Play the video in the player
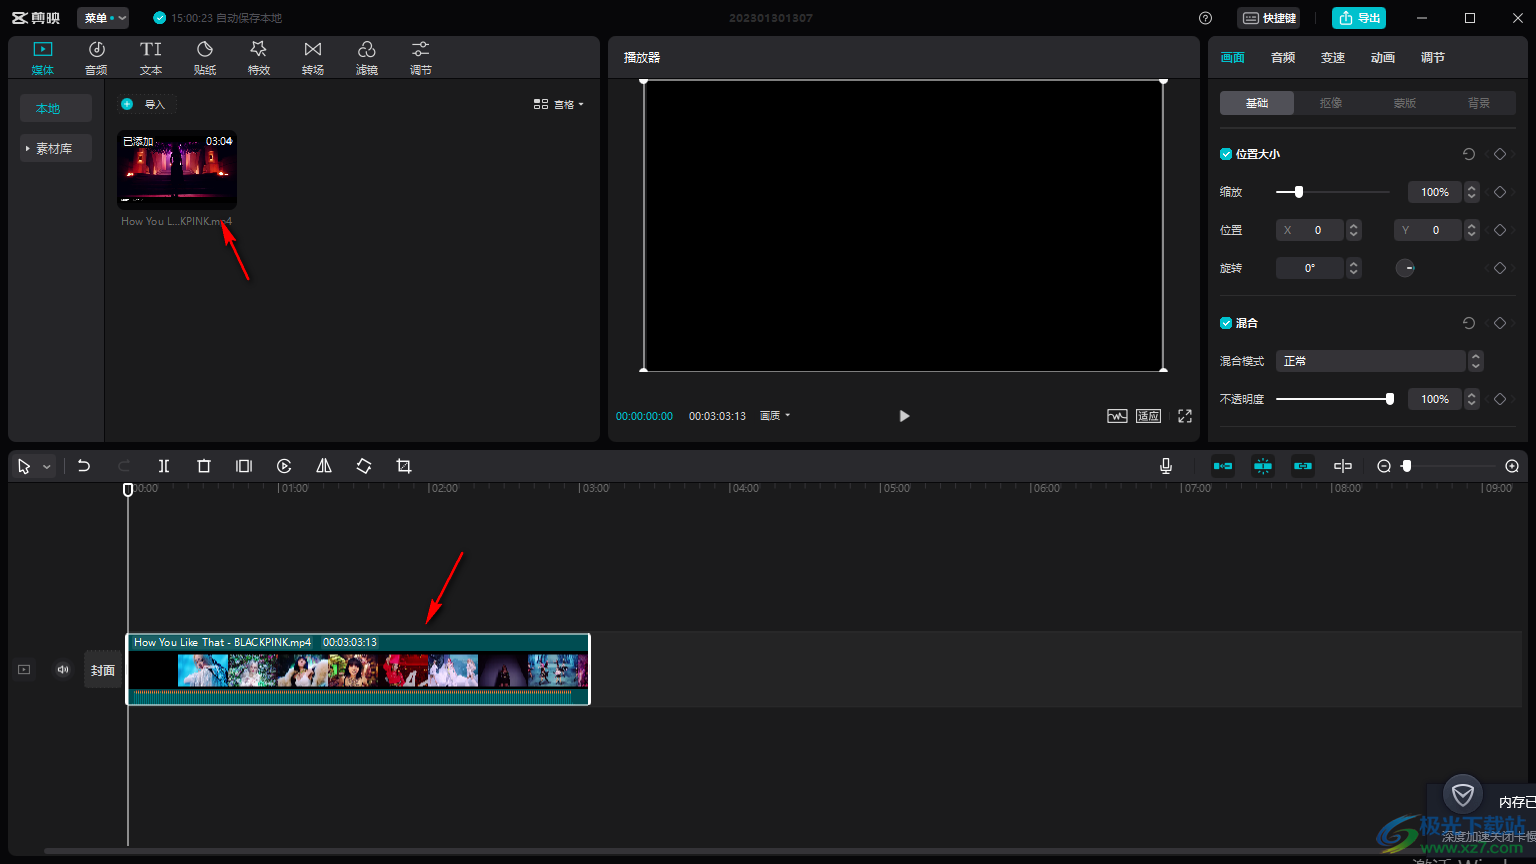 point(904,416)
